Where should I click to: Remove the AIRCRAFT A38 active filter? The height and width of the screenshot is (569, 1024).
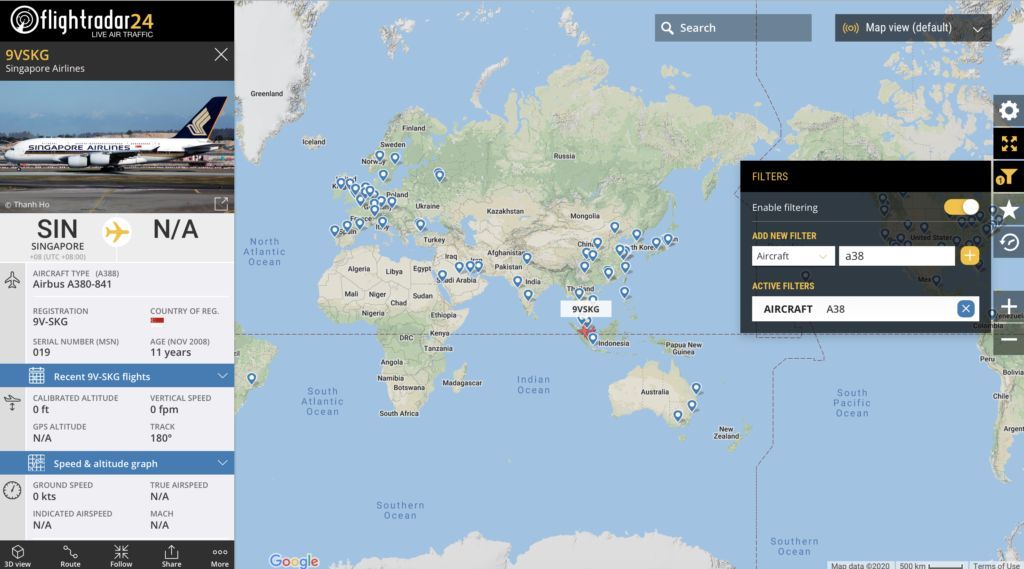[965, 308]
